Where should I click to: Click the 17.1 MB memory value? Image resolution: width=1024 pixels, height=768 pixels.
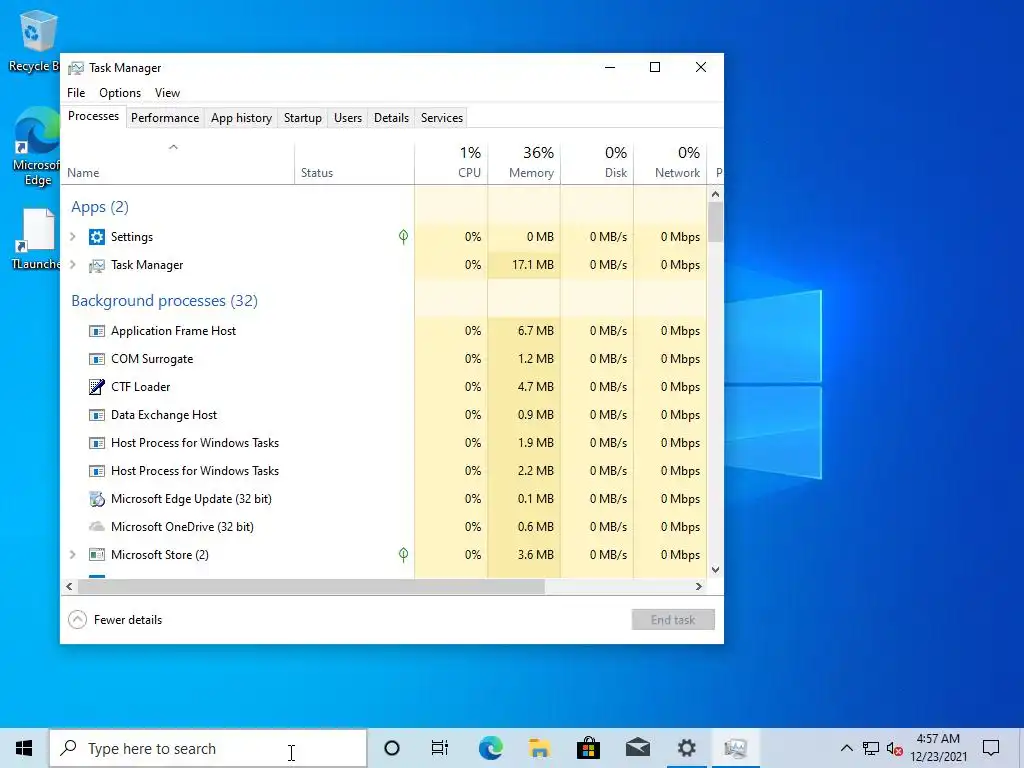tap(532, 265)
